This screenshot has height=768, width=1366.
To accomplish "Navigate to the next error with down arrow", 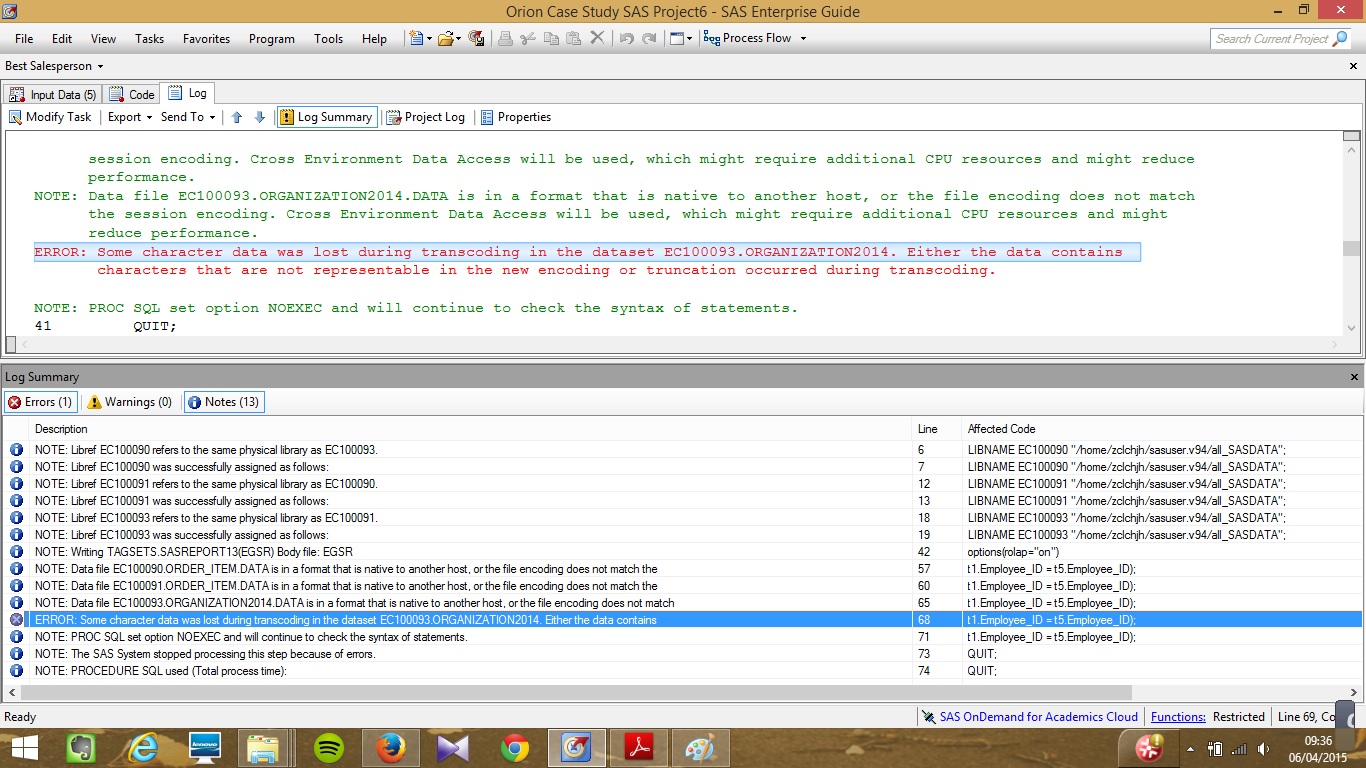I will pos(259,117).
